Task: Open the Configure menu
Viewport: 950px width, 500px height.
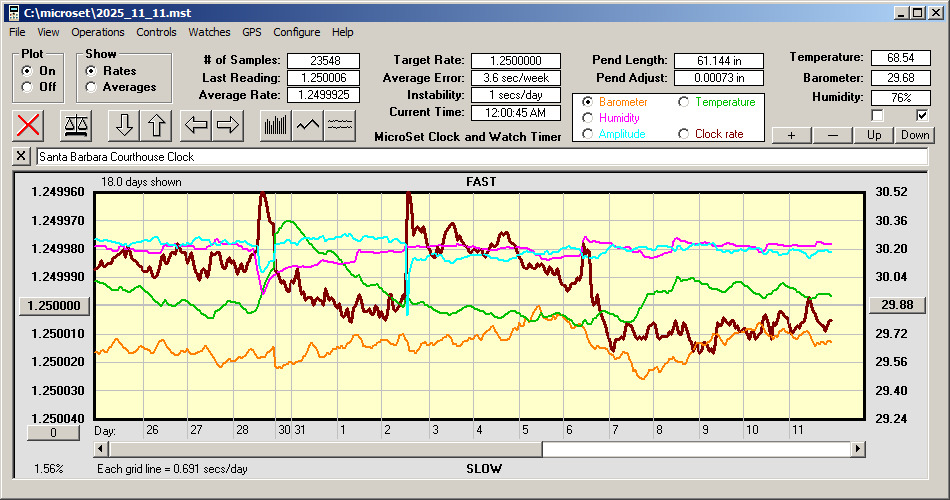Action: pyautogui.click(x=297, y=32)
